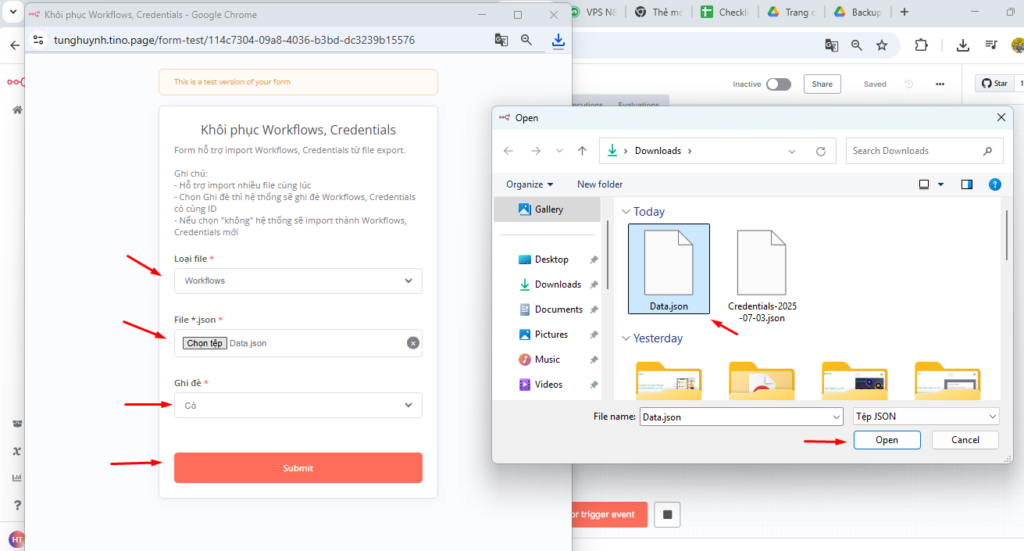Select Gallery in Open dialog sidebar
The height and width of the screenshot is (551, 1024).
tap(549, 210)
